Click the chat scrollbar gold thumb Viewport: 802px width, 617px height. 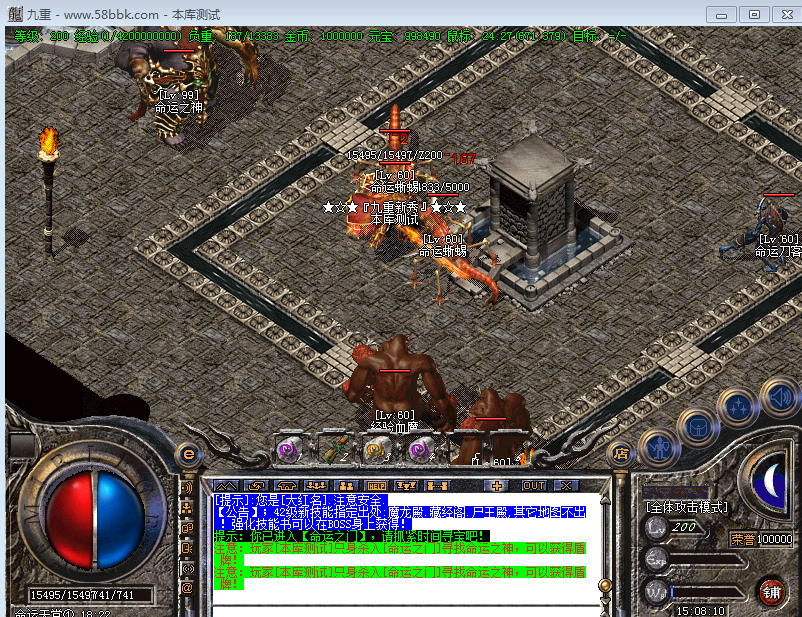point(605,585)
